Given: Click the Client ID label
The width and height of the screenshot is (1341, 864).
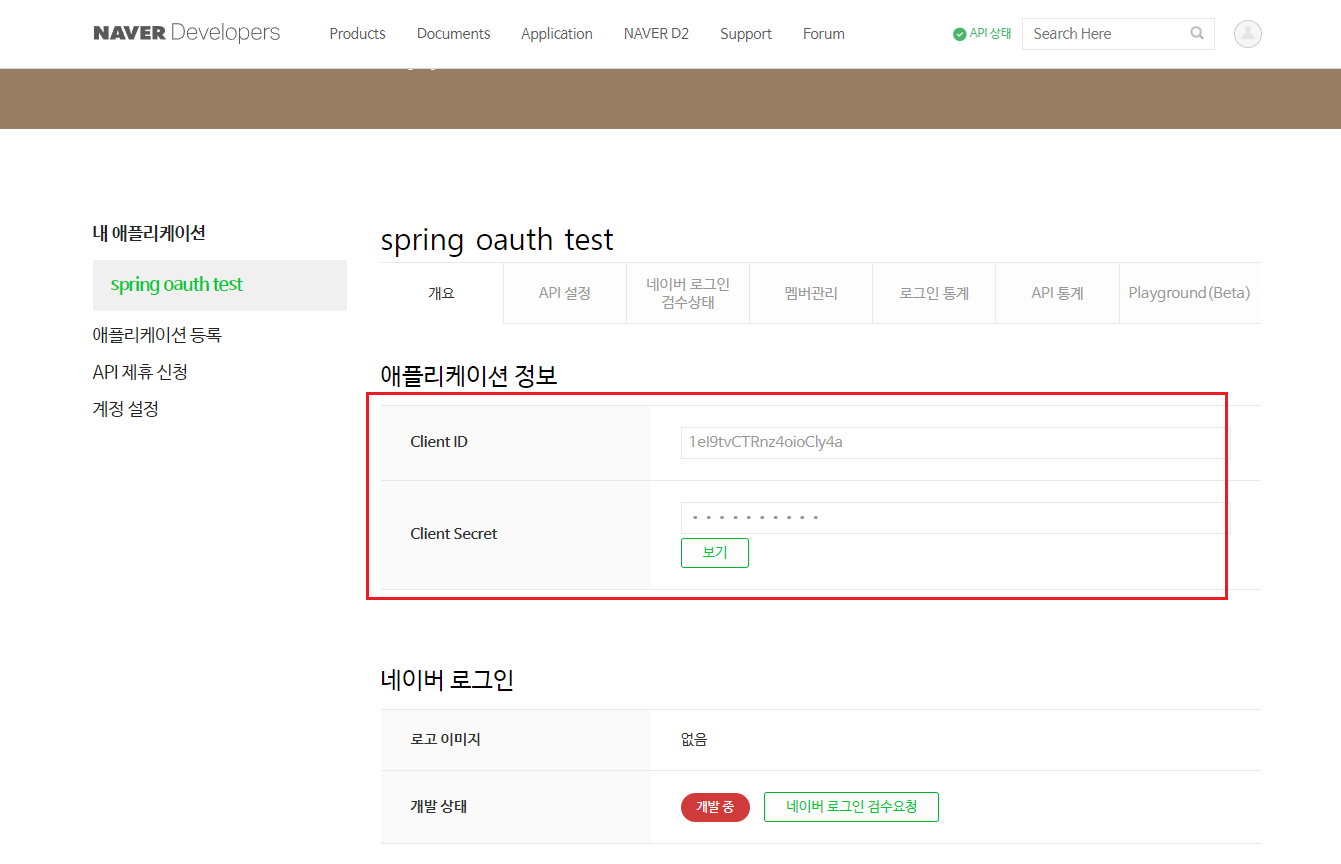Looking at the screenshot, I should (439, 442).
